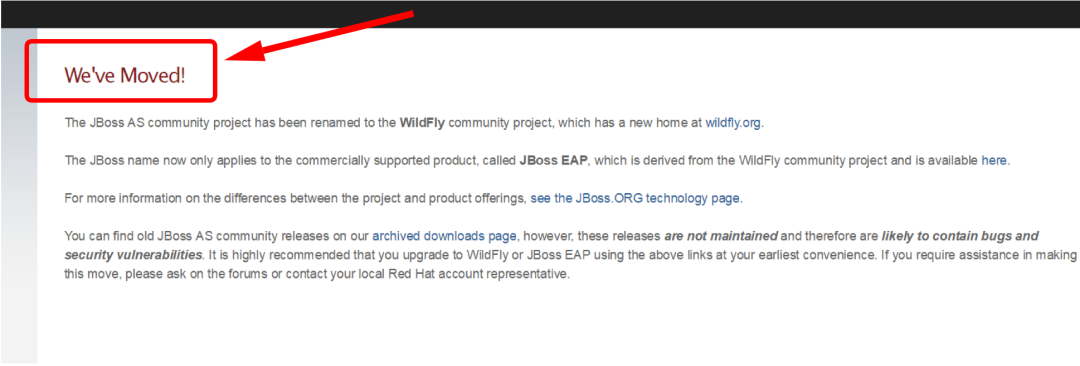The height and width of the screenshot is (366, 1080).
Task: Click the bold 'WildFly' word
Action: [x=422, y=123]
